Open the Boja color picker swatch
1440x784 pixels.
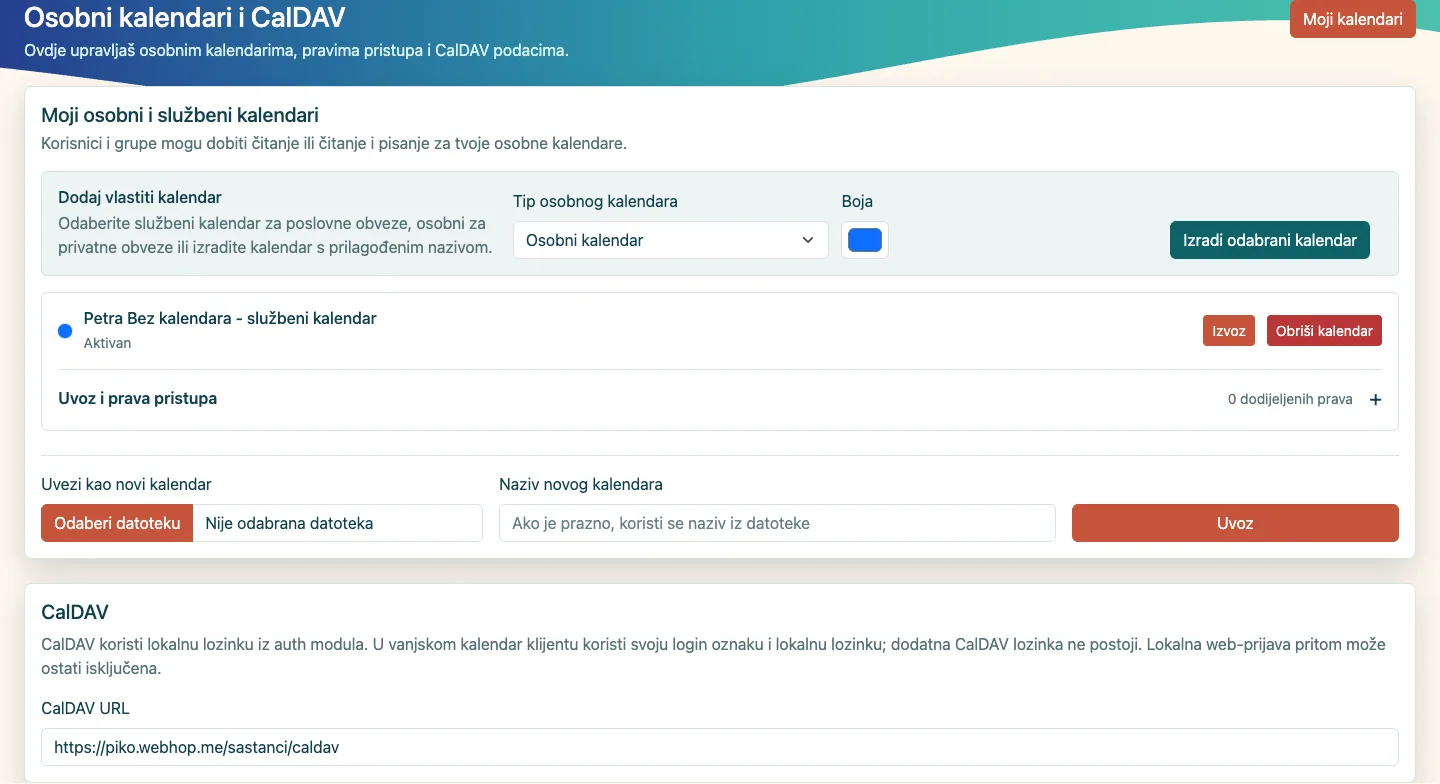(x=865, y=240)
